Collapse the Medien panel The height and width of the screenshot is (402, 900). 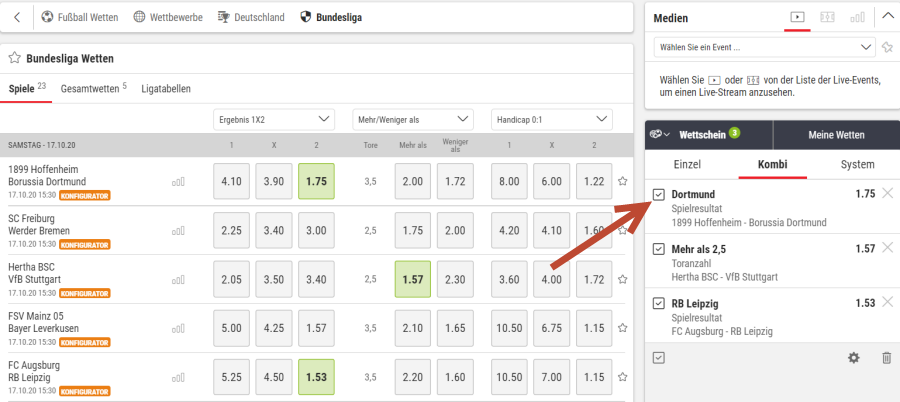(x=887, y=16)
